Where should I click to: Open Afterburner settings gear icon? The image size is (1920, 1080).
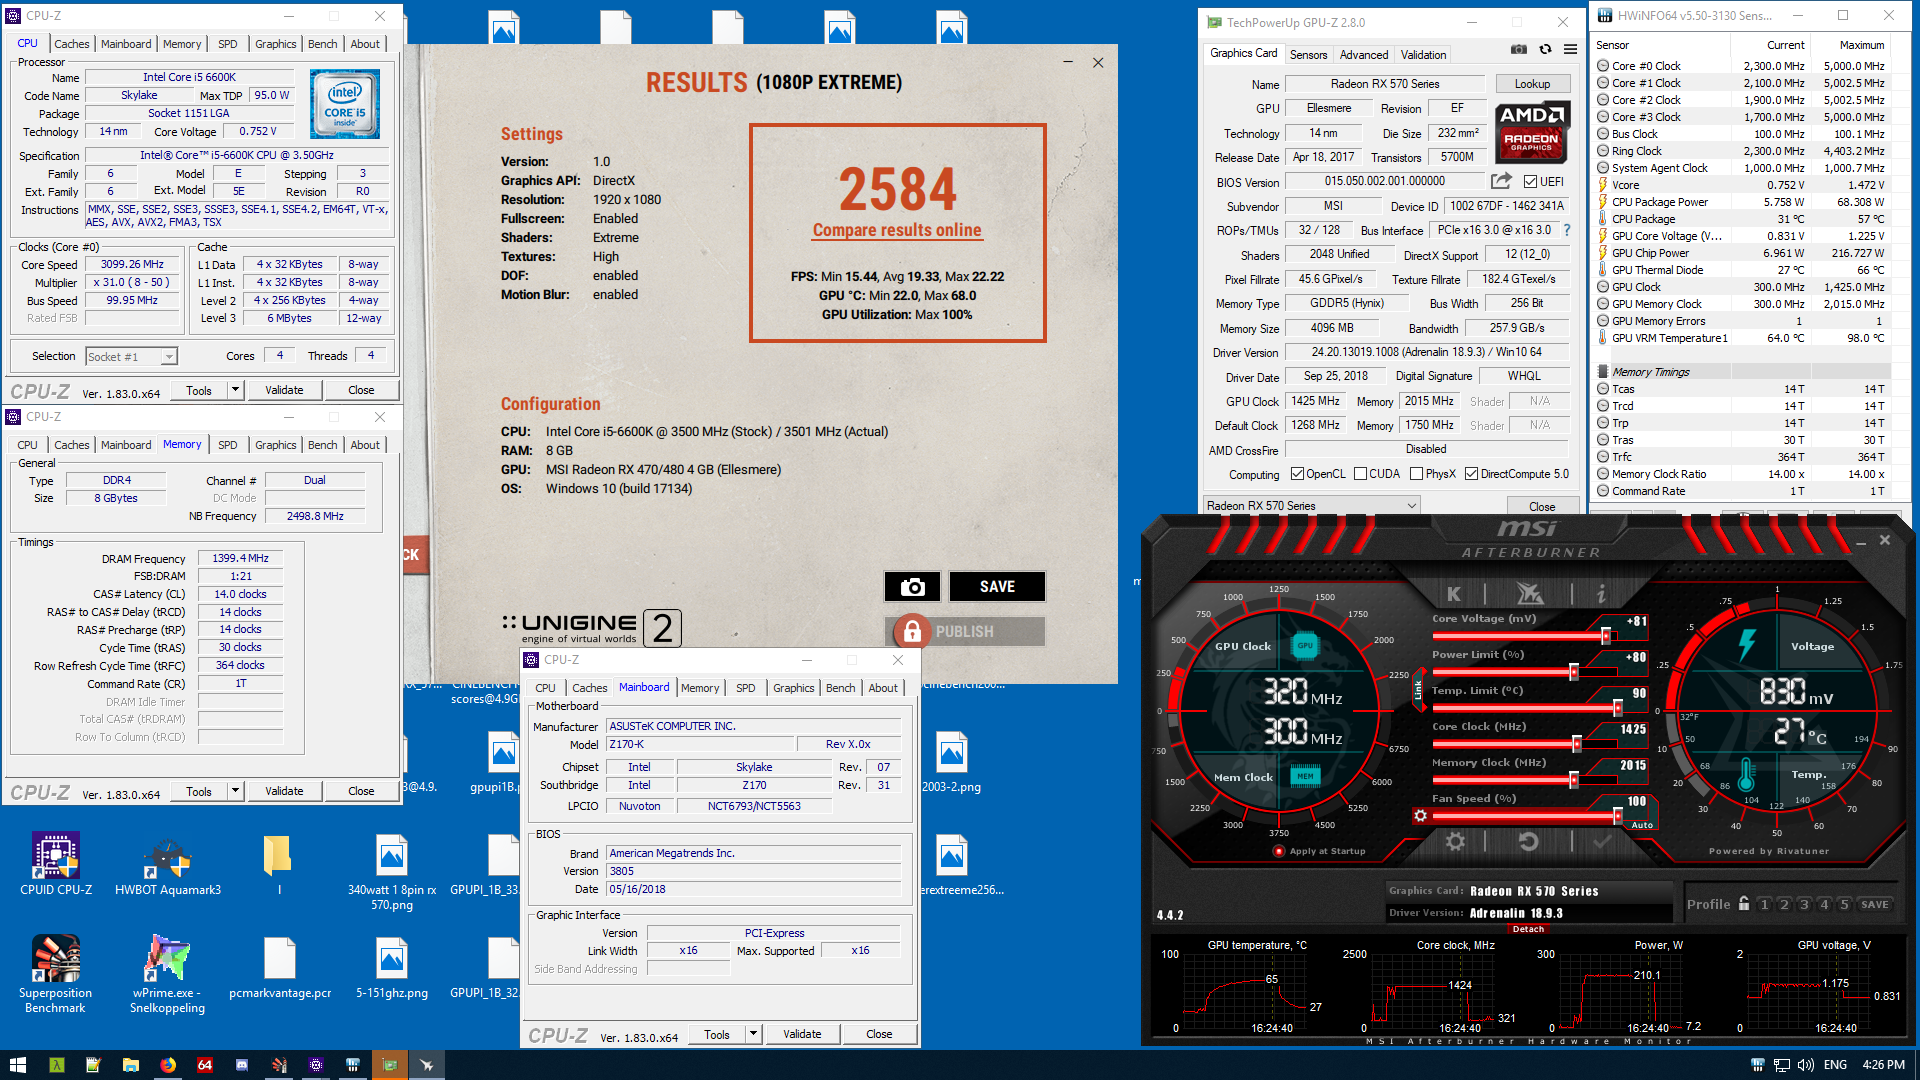coord(1455,842)
